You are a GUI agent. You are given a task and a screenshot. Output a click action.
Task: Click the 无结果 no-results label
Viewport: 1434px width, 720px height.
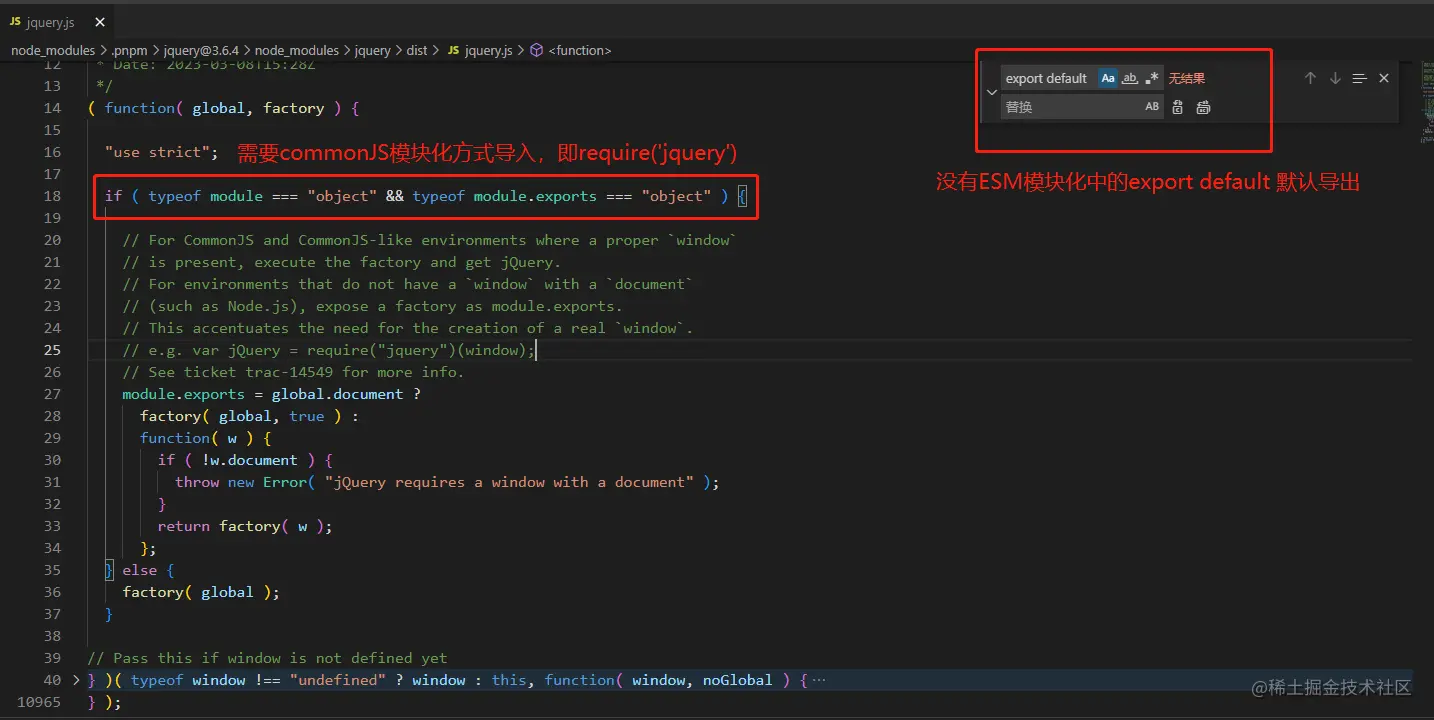pos(1187,78)
